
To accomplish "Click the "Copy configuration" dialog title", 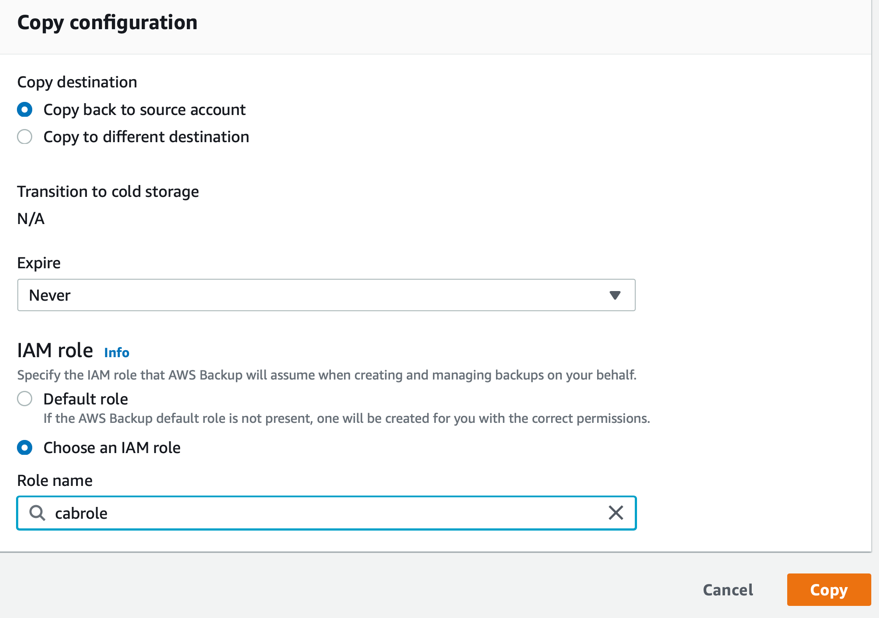I will pyautogui.click(x=106, y=22).
